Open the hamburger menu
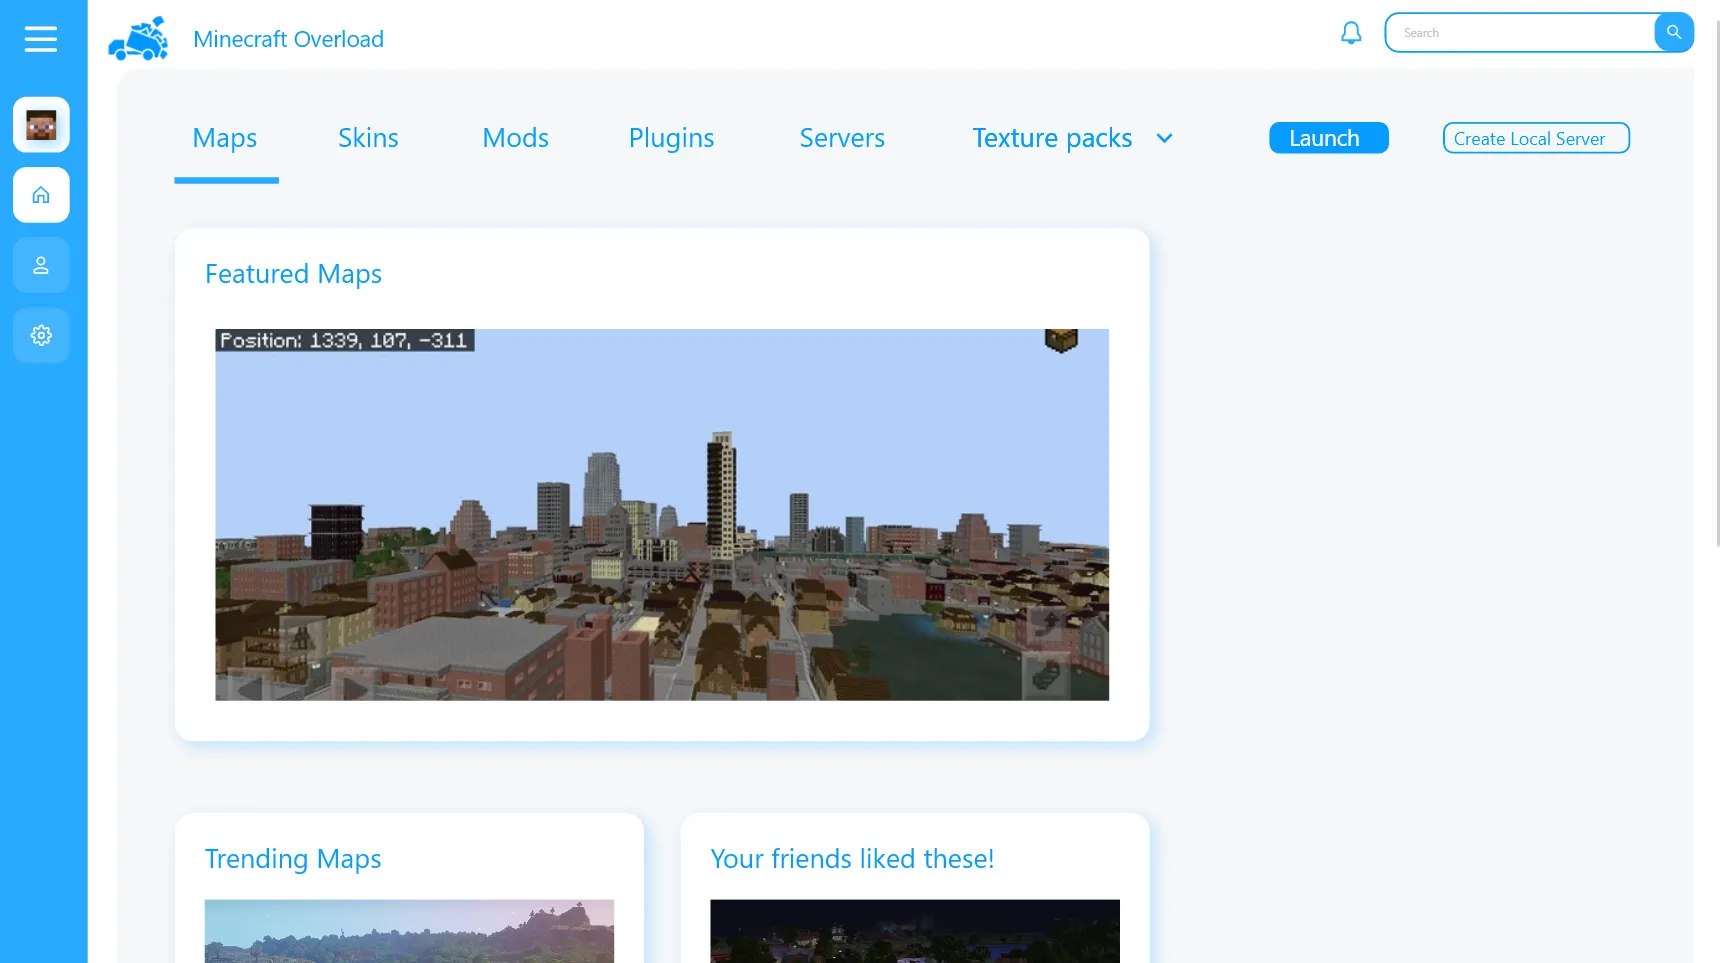Viewport: 1720px width, 963px height. pyautogui.click(x=41, y=39)
